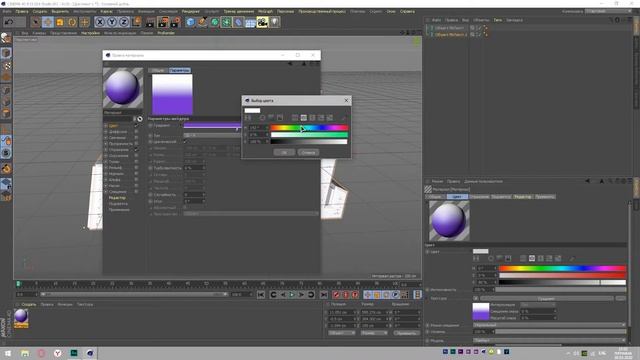
Task: Select the Move tool in the top toolbar
Action: 48,22
